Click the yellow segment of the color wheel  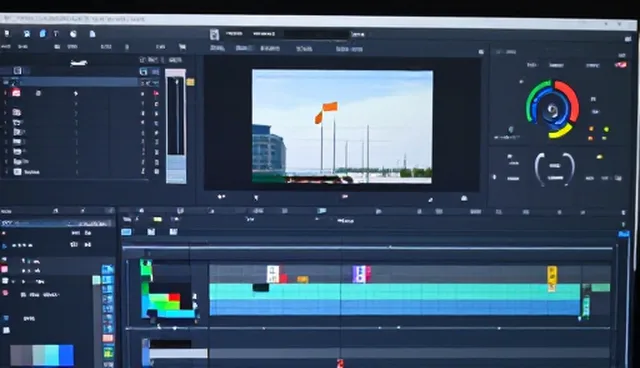560,132
